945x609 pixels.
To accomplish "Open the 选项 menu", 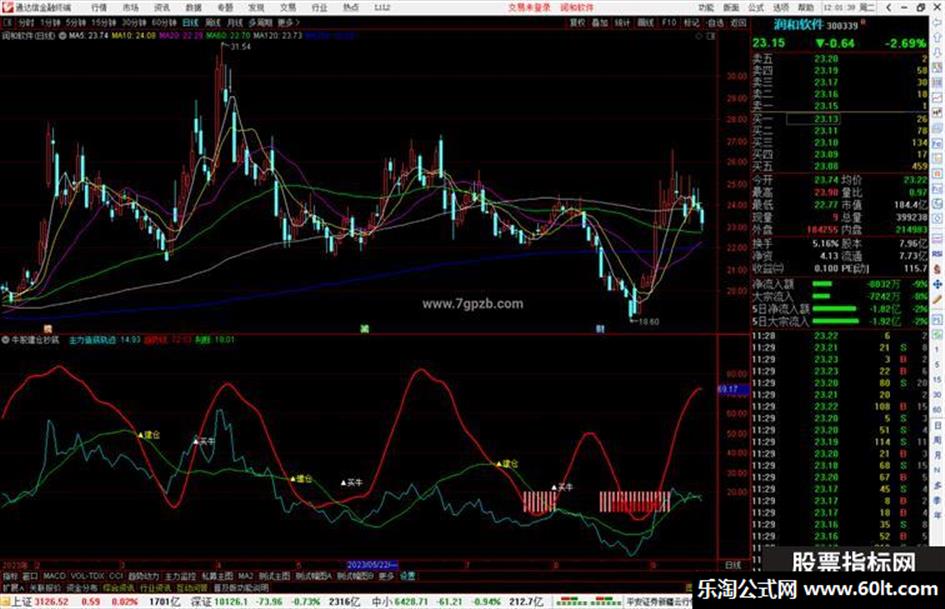I will click(x=781, y=7).
